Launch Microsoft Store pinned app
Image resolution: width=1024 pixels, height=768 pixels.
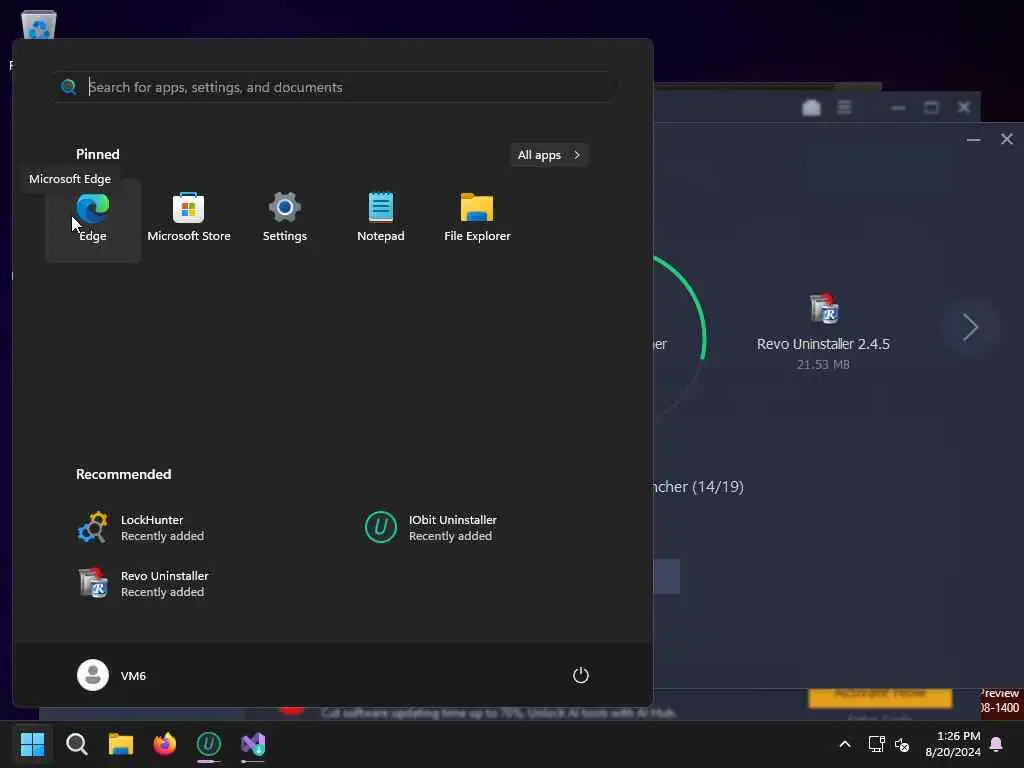189,219
